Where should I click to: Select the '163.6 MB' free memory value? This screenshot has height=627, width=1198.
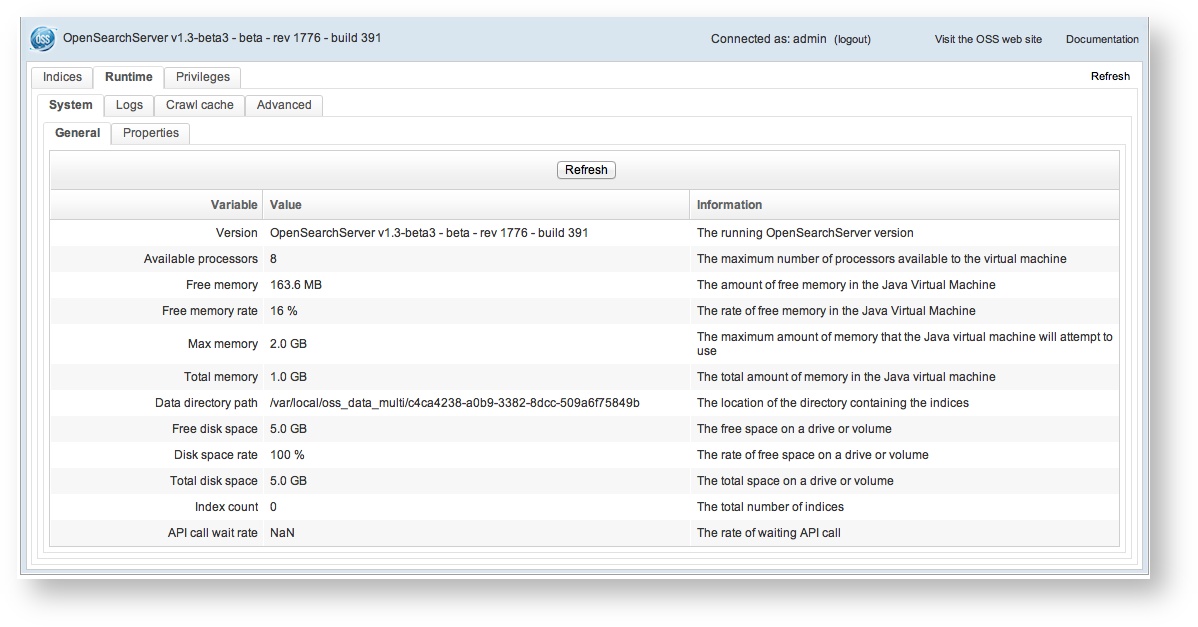coord(296,285)
